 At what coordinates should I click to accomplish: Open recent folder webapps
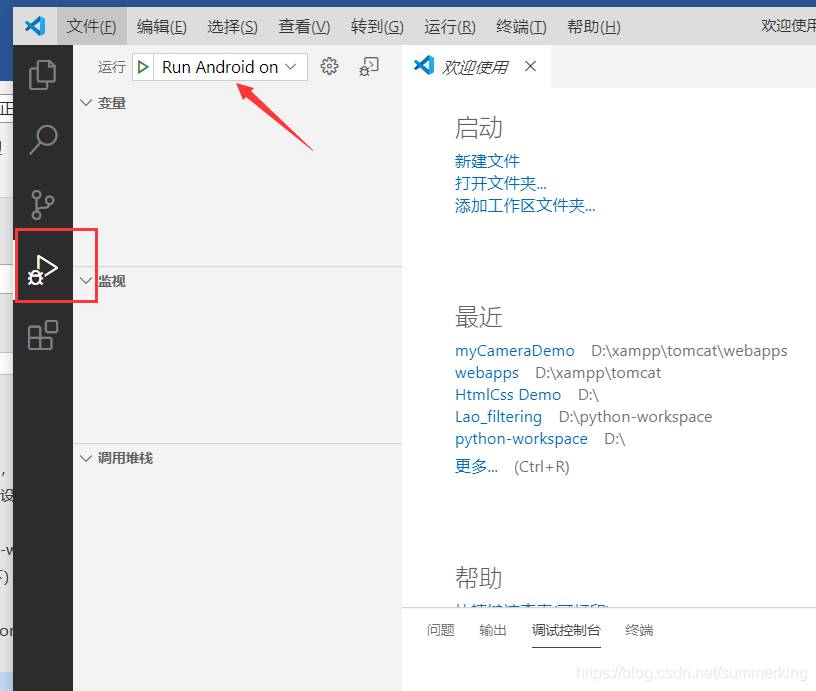[x=487, y=373]
